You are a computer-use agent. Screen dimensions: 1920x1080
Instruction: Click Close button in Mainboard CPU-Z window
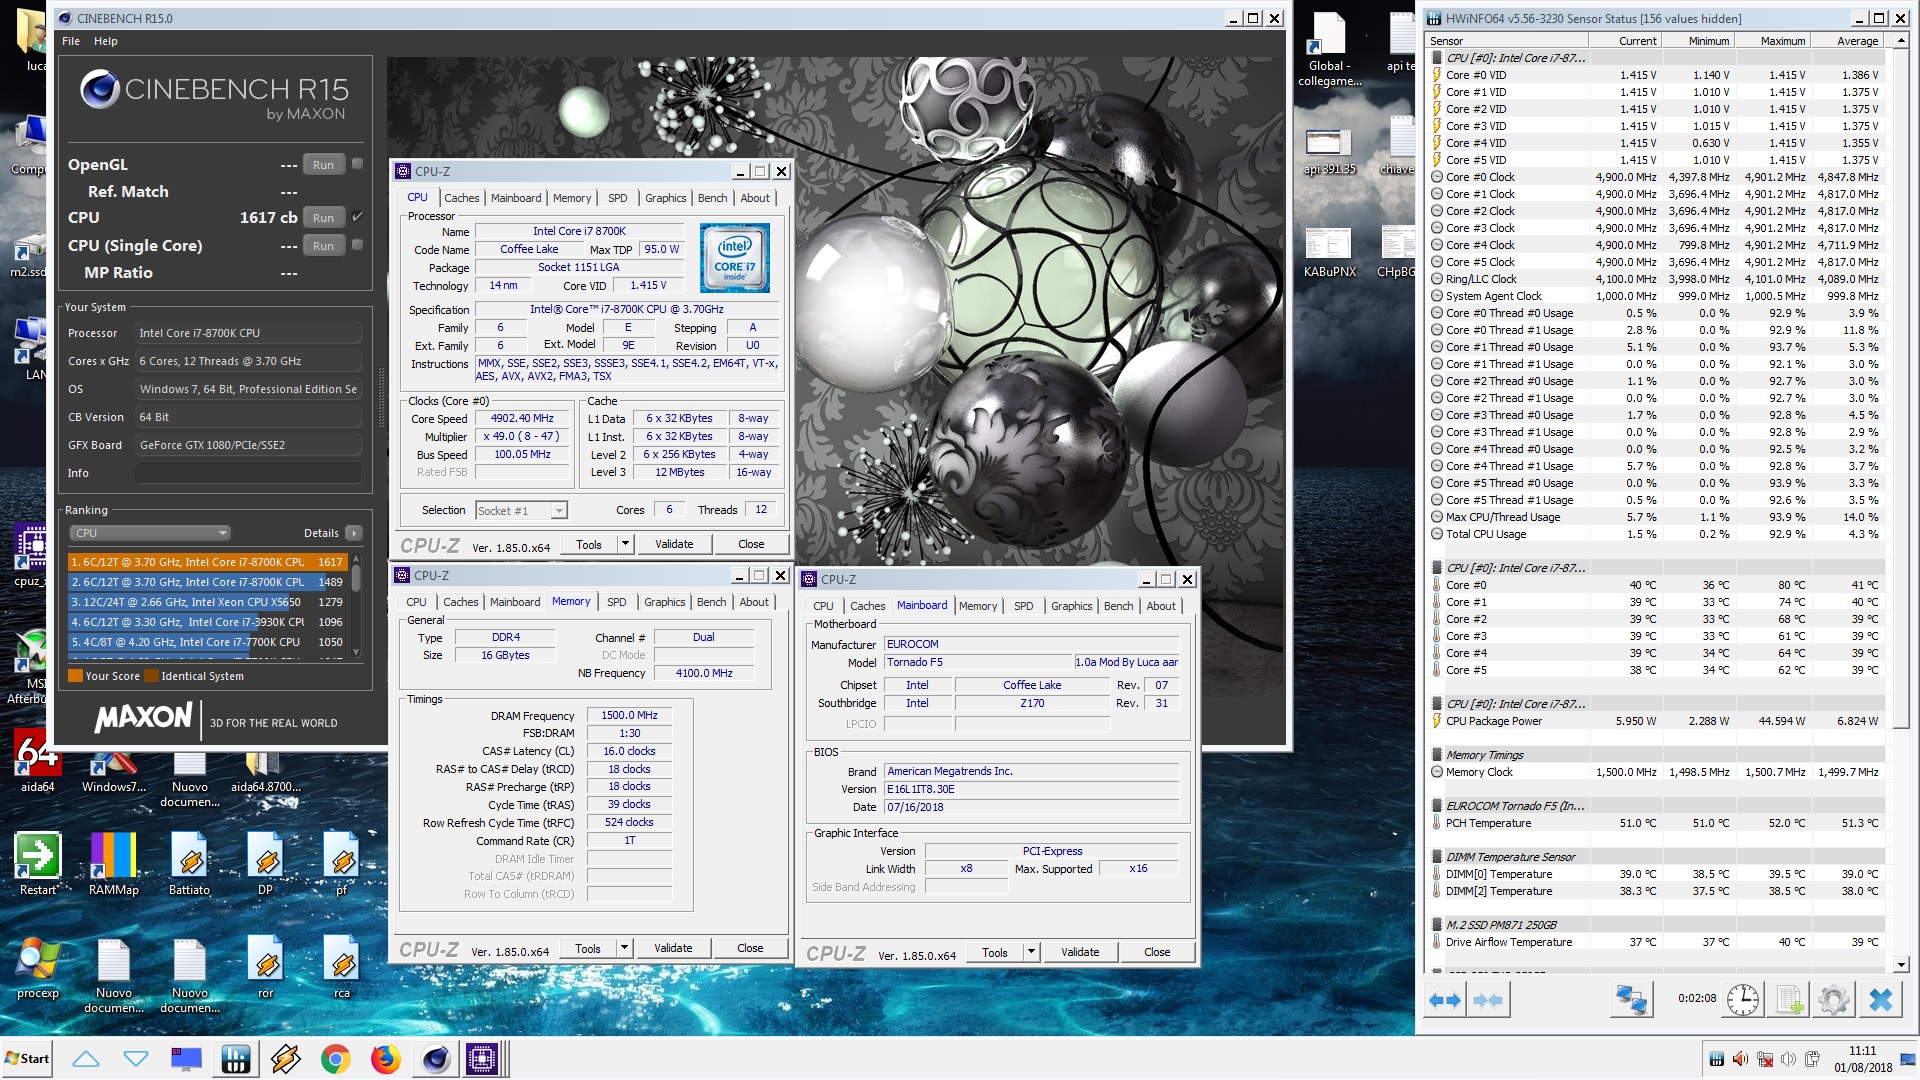coord(1157,952)
